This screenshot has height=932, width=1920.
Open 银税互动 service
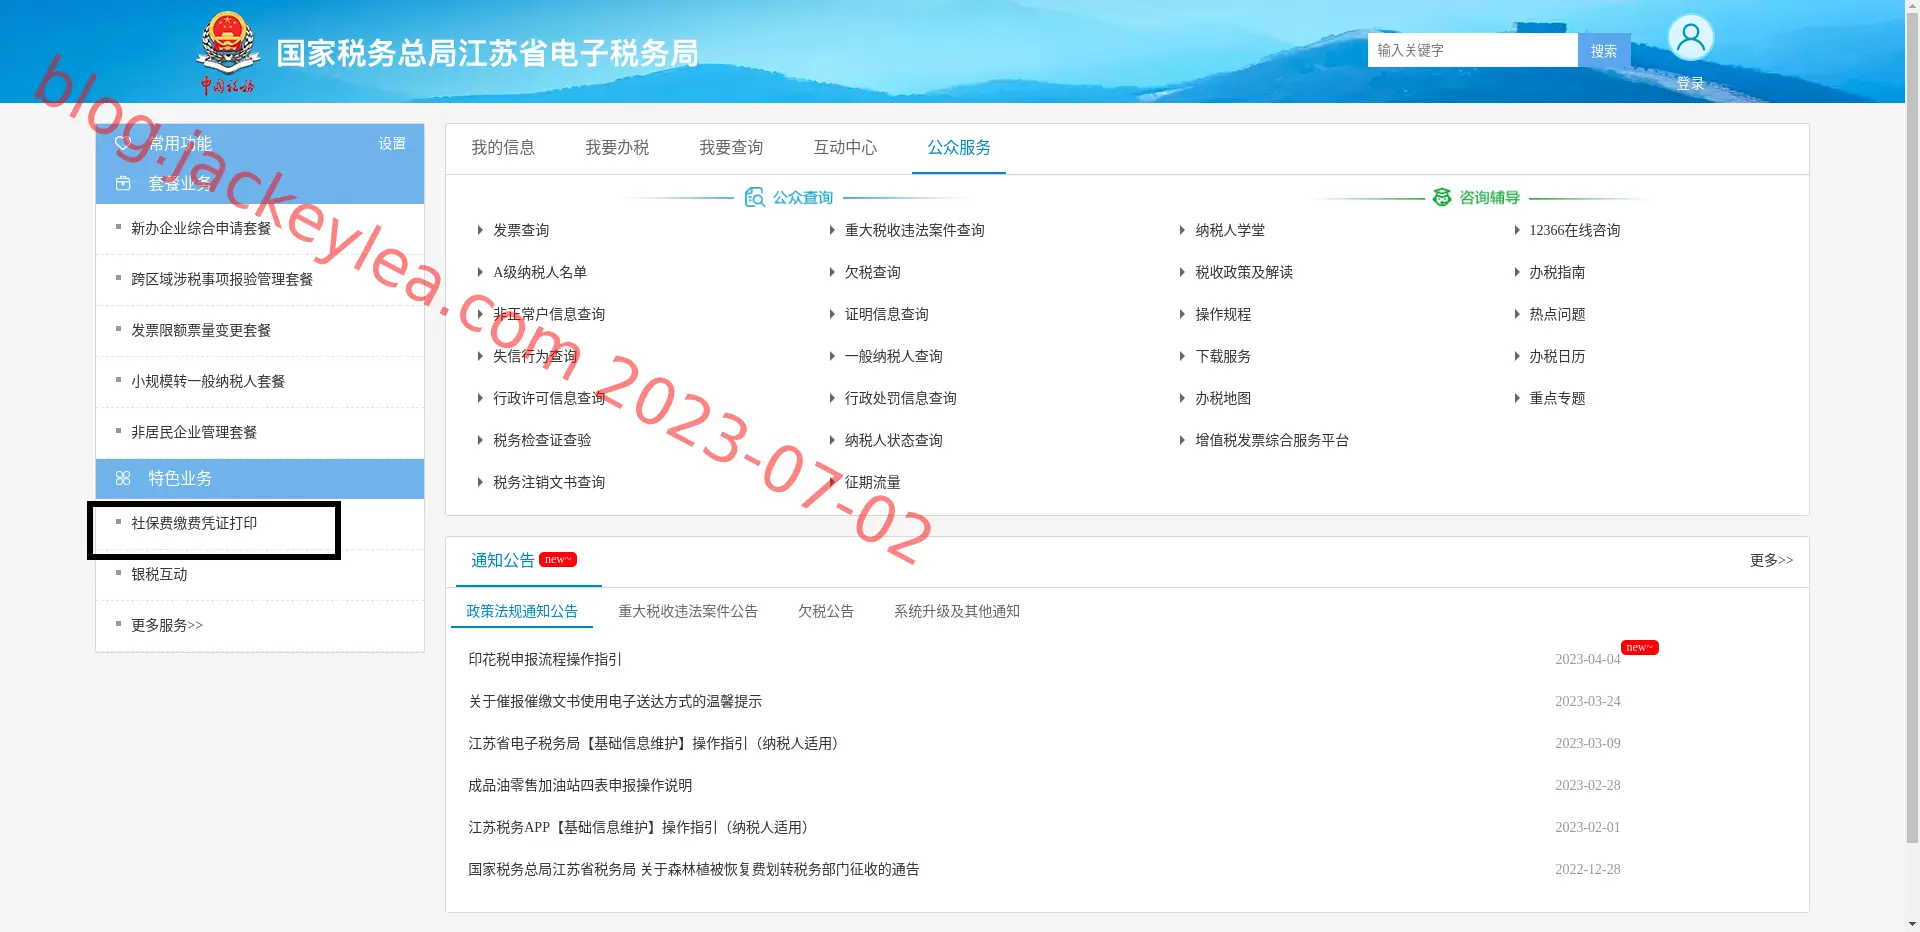[159, 574]
